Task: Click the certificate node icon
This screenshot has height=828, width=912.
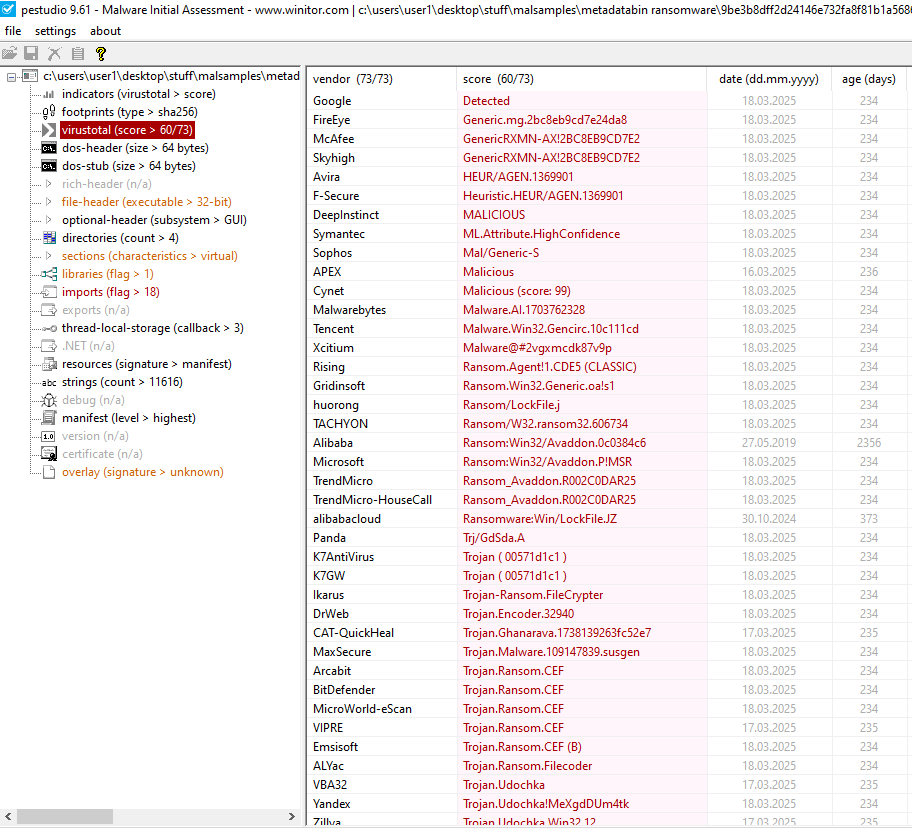Action: pyautogui.click(x=49, y=454)
